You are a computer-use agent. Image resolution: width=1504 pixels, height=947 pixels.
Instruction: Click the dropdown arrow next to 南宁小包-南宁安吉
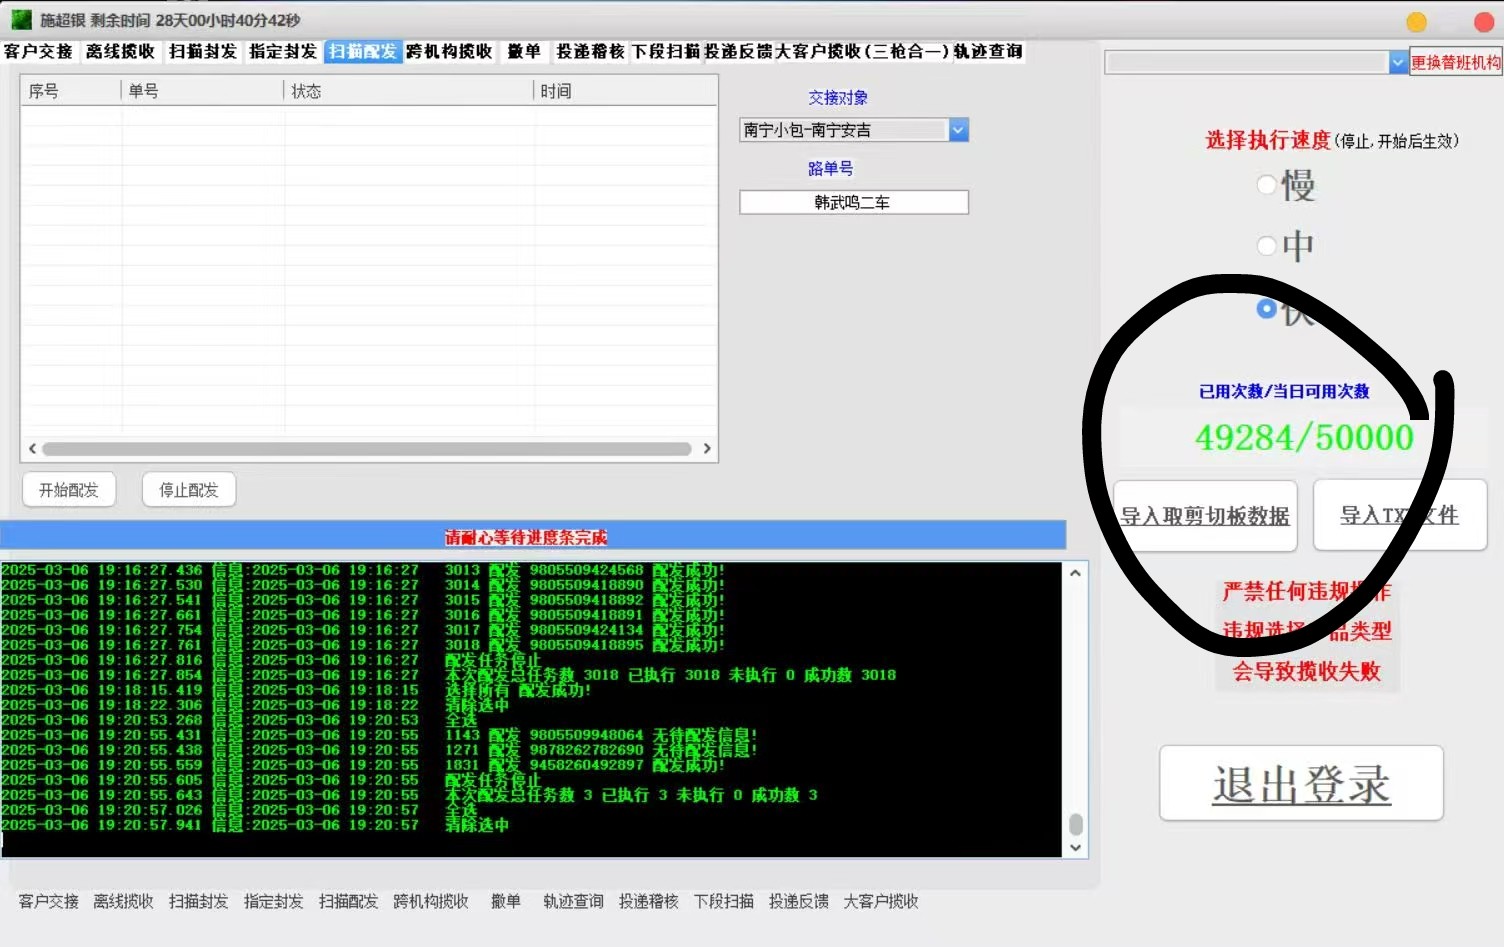coord(958,130)
